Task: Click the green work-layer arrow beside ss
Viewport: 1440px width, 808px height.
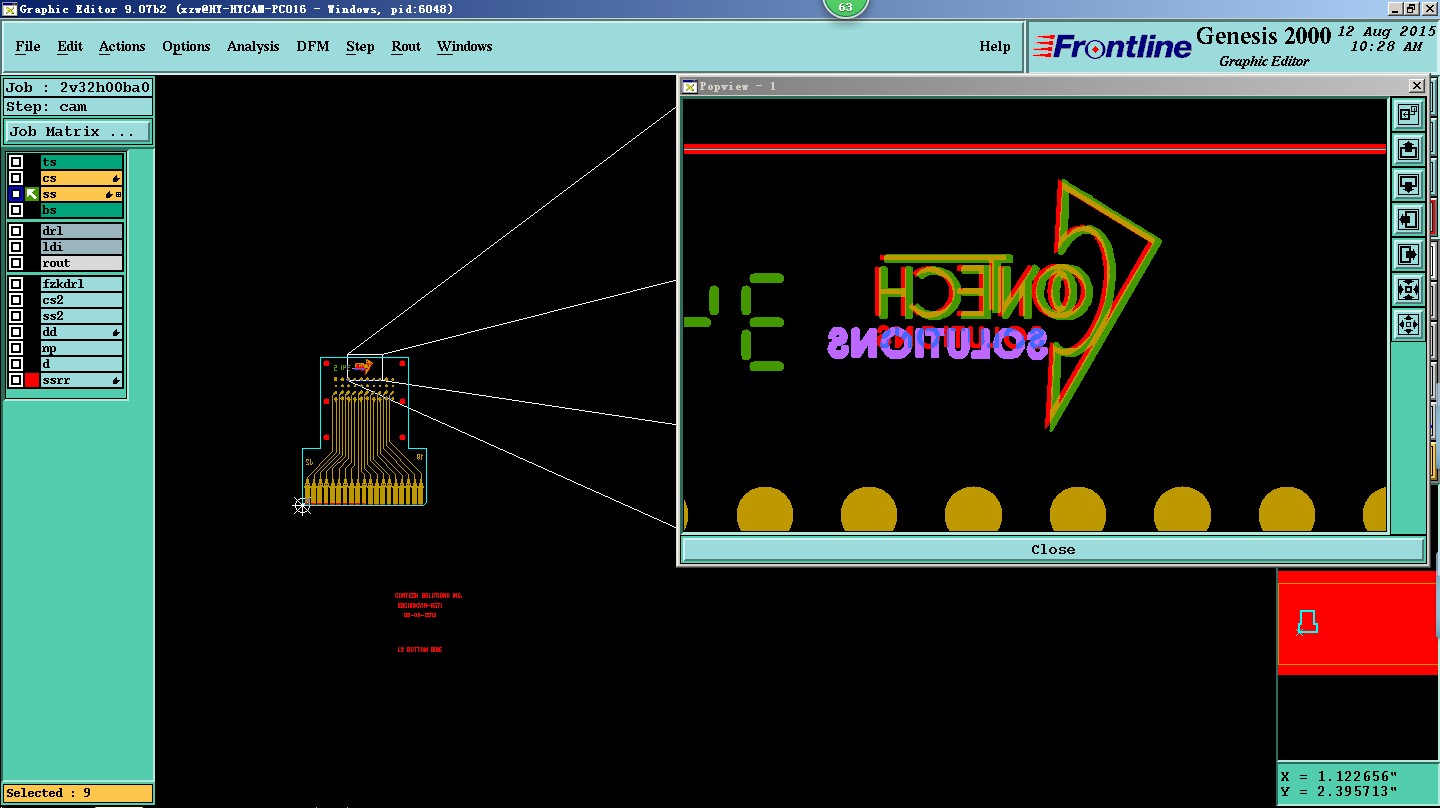Action: (x=32, y=194)
